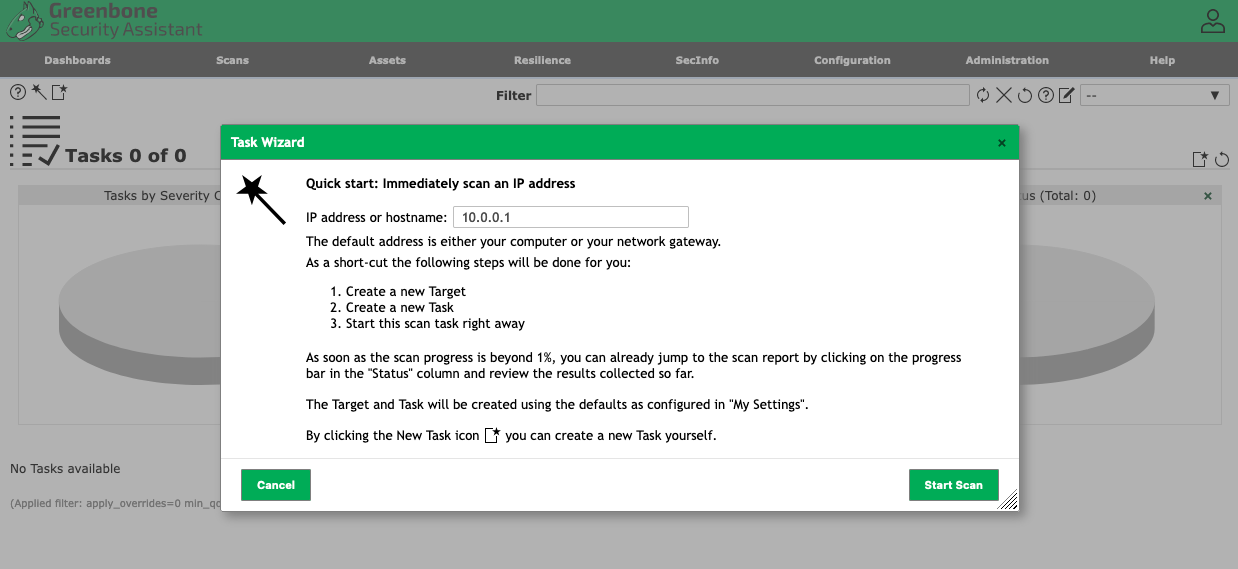The height and width of the screenshot is (569, 1238).
Task: Click 'Create a new Task' step
Action: point(400,308)
